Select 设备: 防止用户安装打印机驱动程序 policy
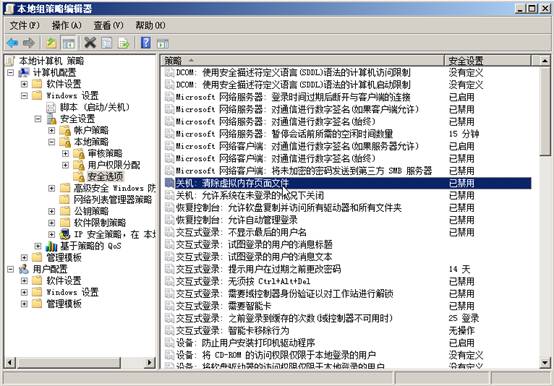The width and height of the screenshot is (554, 386). (x=246, y=343)
